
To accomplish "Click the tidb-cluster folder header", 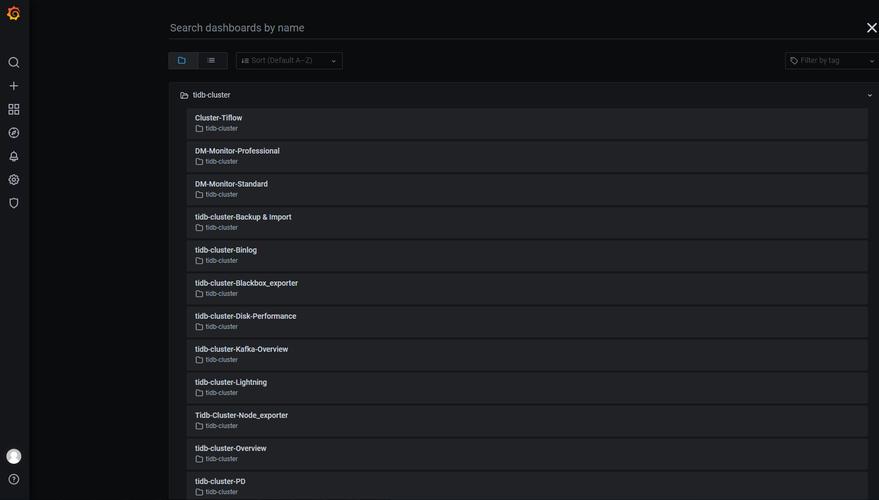I will coord(524,95).
